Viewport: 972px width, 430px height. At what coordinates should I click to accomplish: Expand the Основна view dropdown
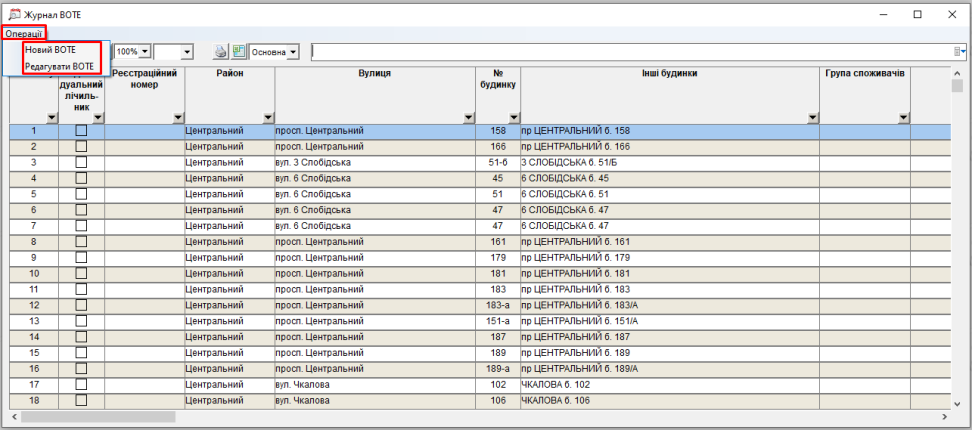[x=293, y=52]
